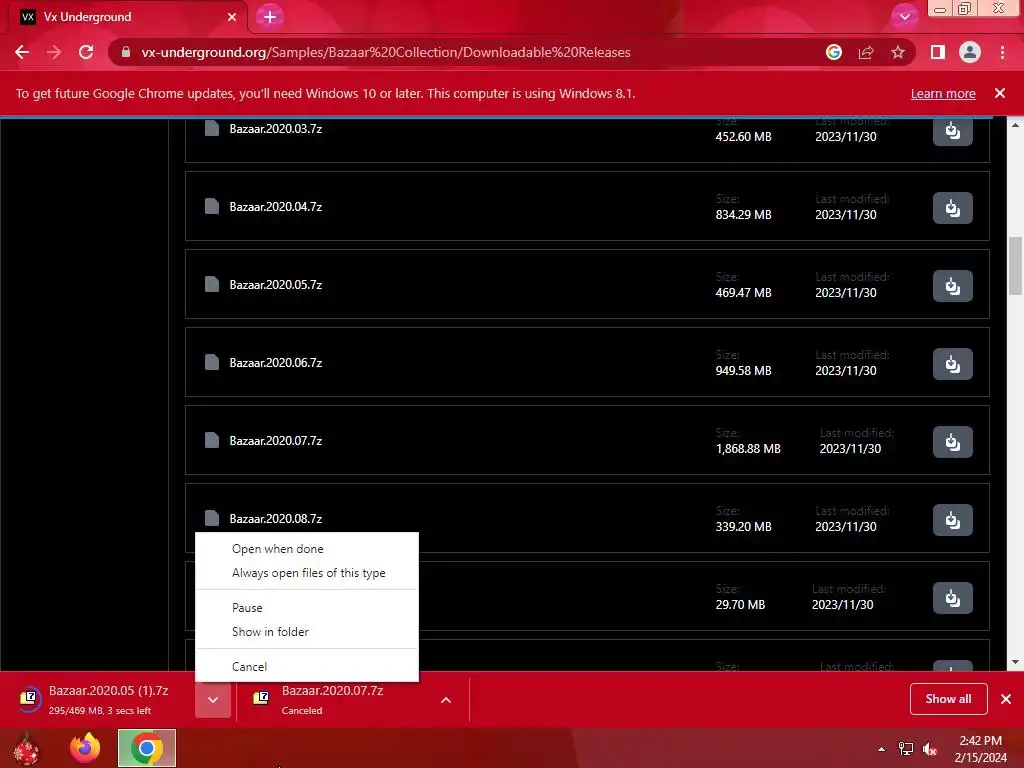Click the muted volume icon in system tray
The height and width of the screenshot is (768, 1024).
(930, 749)
